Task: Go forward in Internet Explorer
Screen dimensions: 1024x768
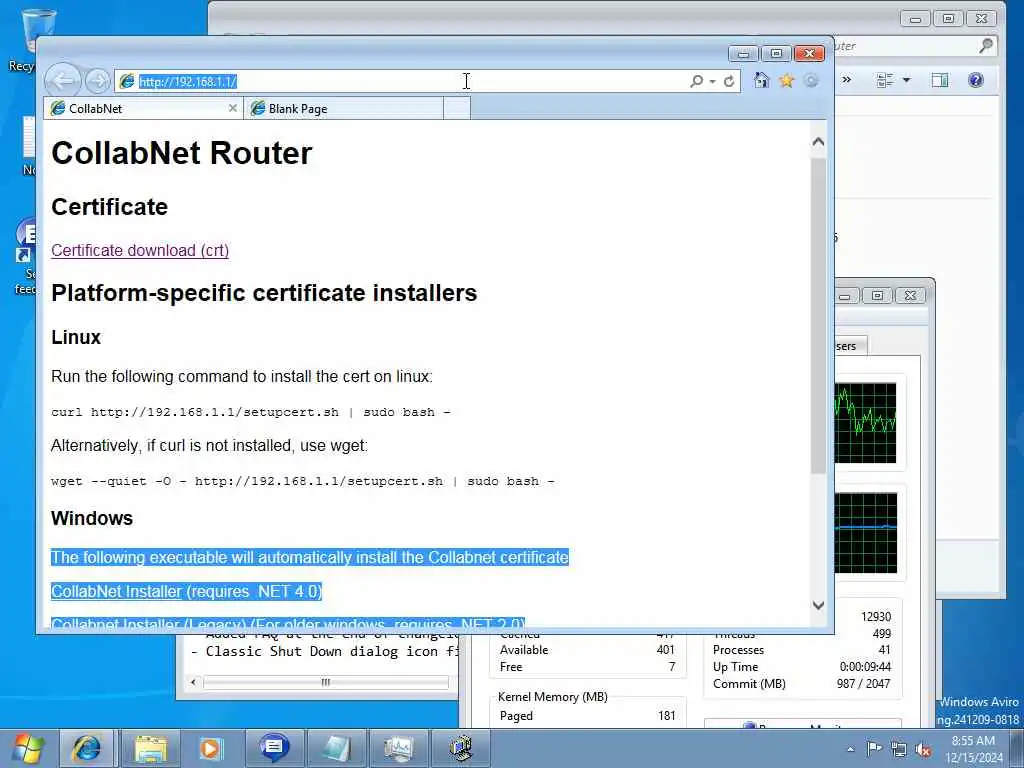Action: click(x=98, y=81)
